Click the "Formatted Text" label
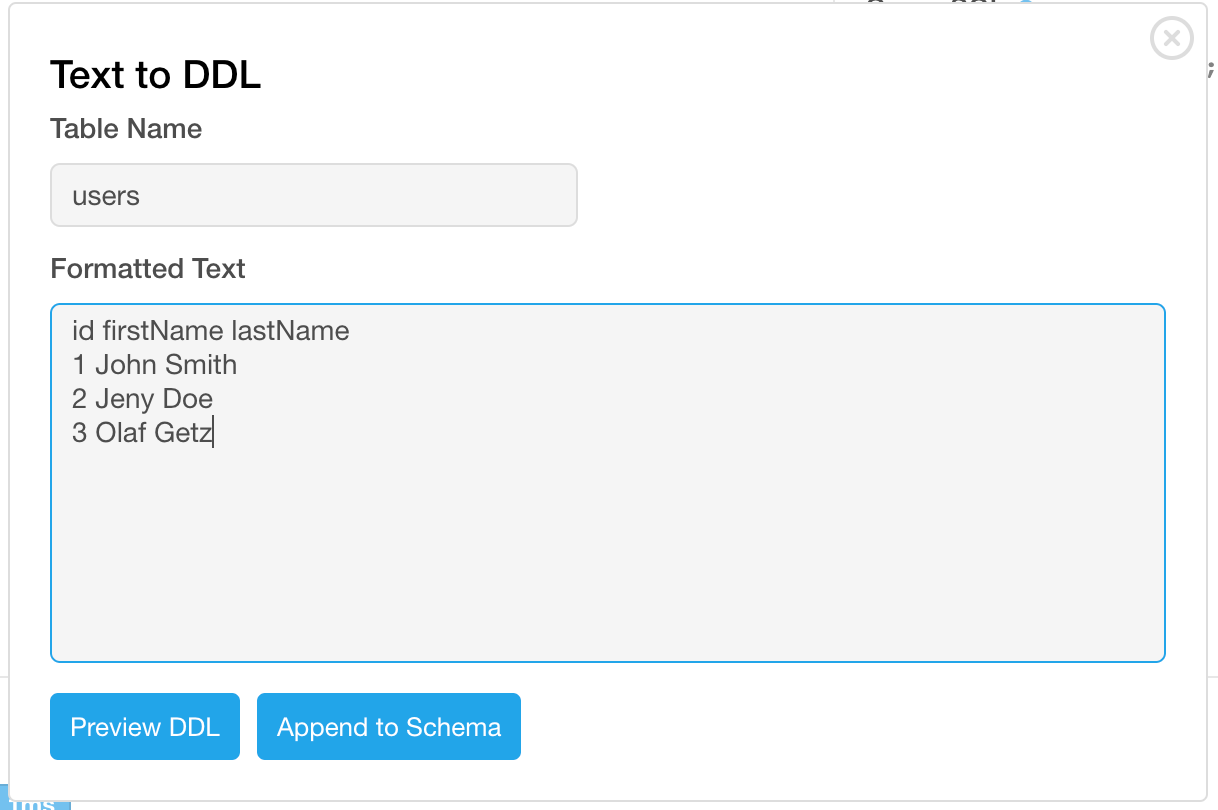This screenshot has width=1218, height=810. click(x=148, y=269)
